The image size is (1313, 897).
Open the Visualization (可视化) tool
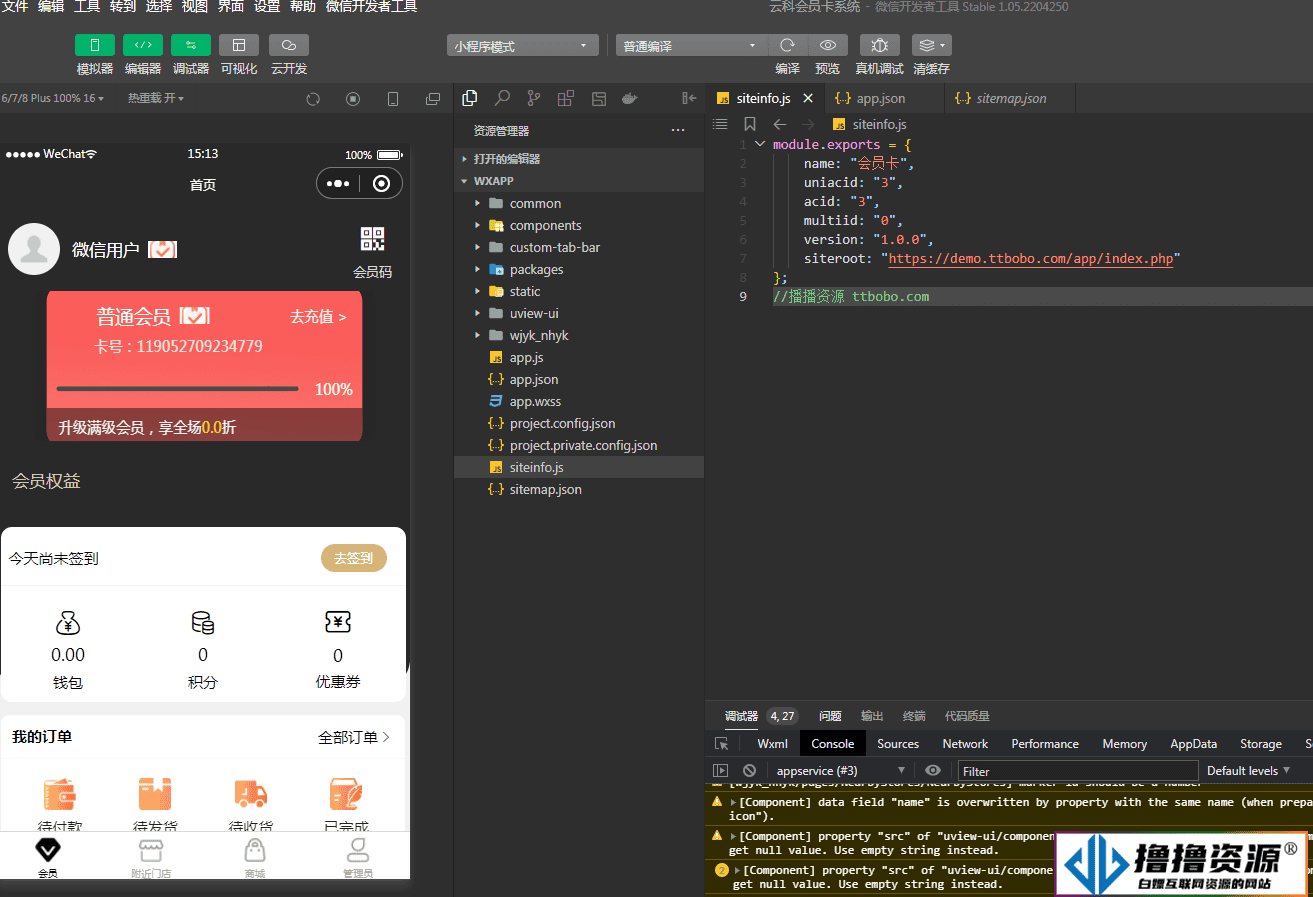[239, 45]
